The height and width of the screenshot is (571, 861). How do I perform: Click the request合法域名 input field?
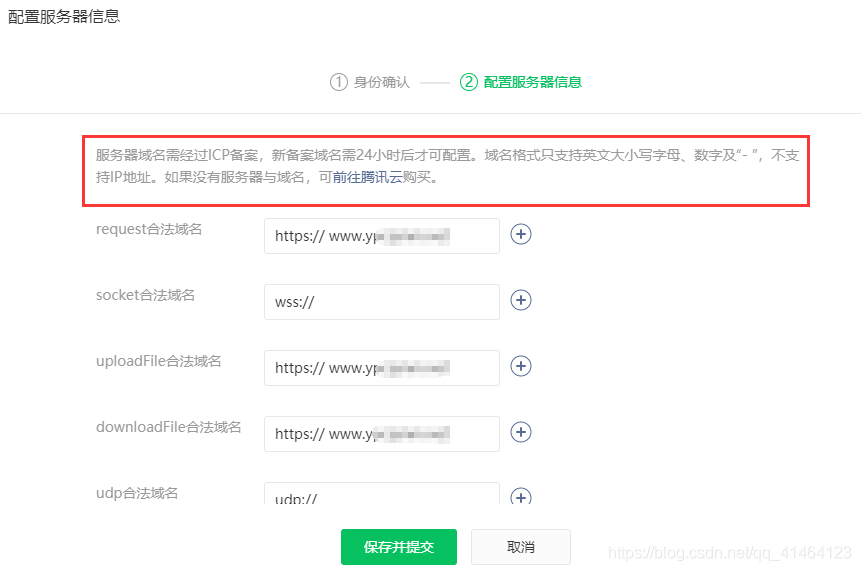coord(382,236)
